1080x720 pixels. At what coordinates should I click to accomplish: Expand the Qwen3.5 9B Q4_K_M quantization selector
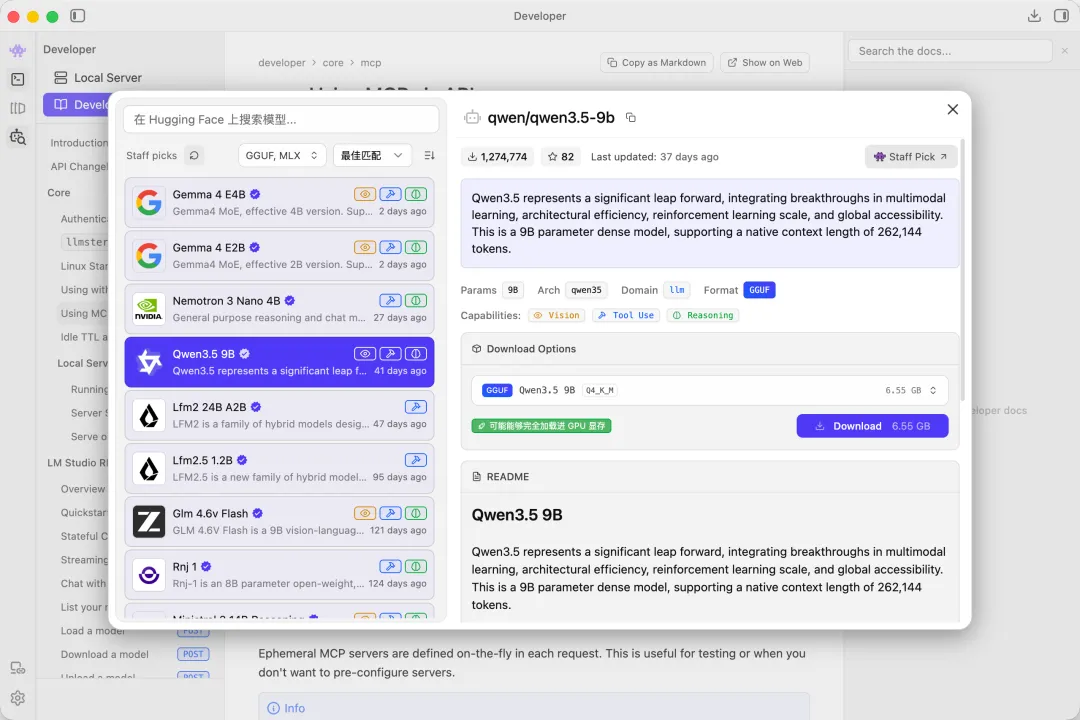click(x=709, y=390)
